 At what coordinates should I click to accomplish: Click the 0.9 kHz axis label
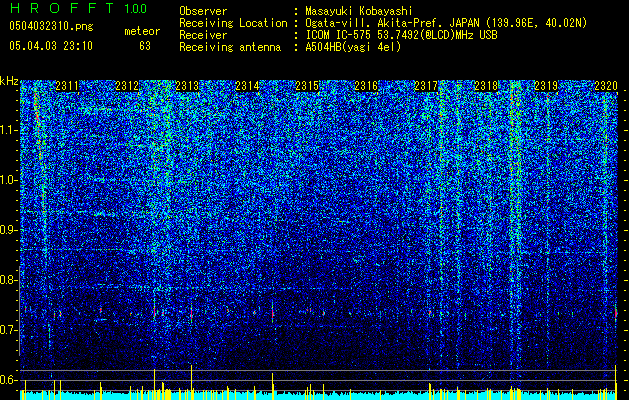[9, 230]
